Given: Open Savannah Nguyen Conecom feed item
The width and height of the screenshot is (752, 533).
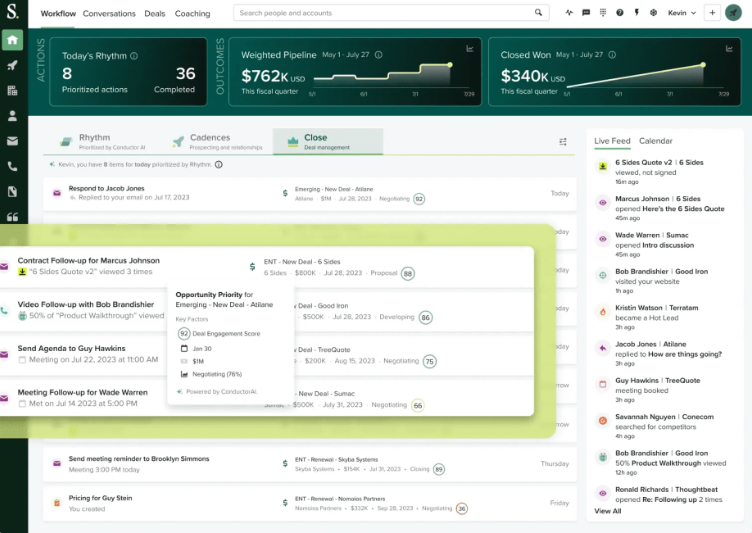Looking at the screenshot, I should pos(664,426).
